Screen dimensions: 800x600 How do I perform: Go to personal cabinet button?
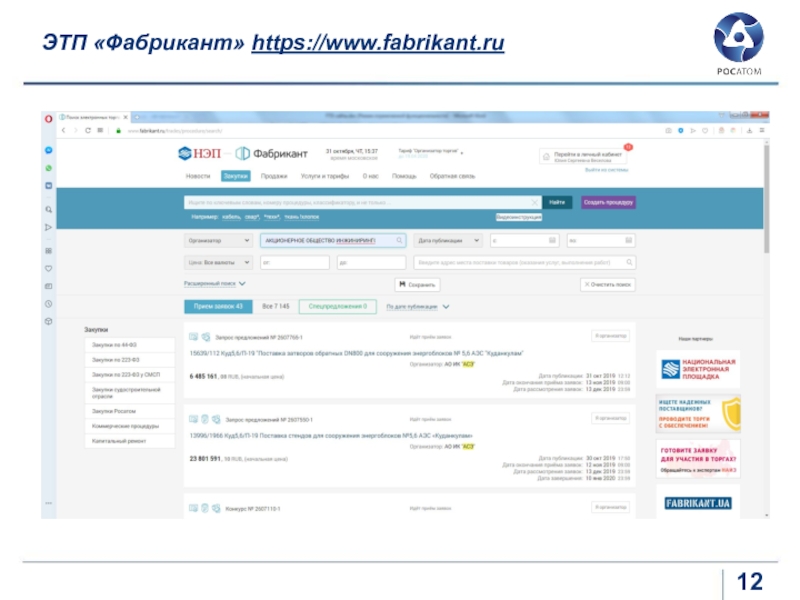coord(584,156)
